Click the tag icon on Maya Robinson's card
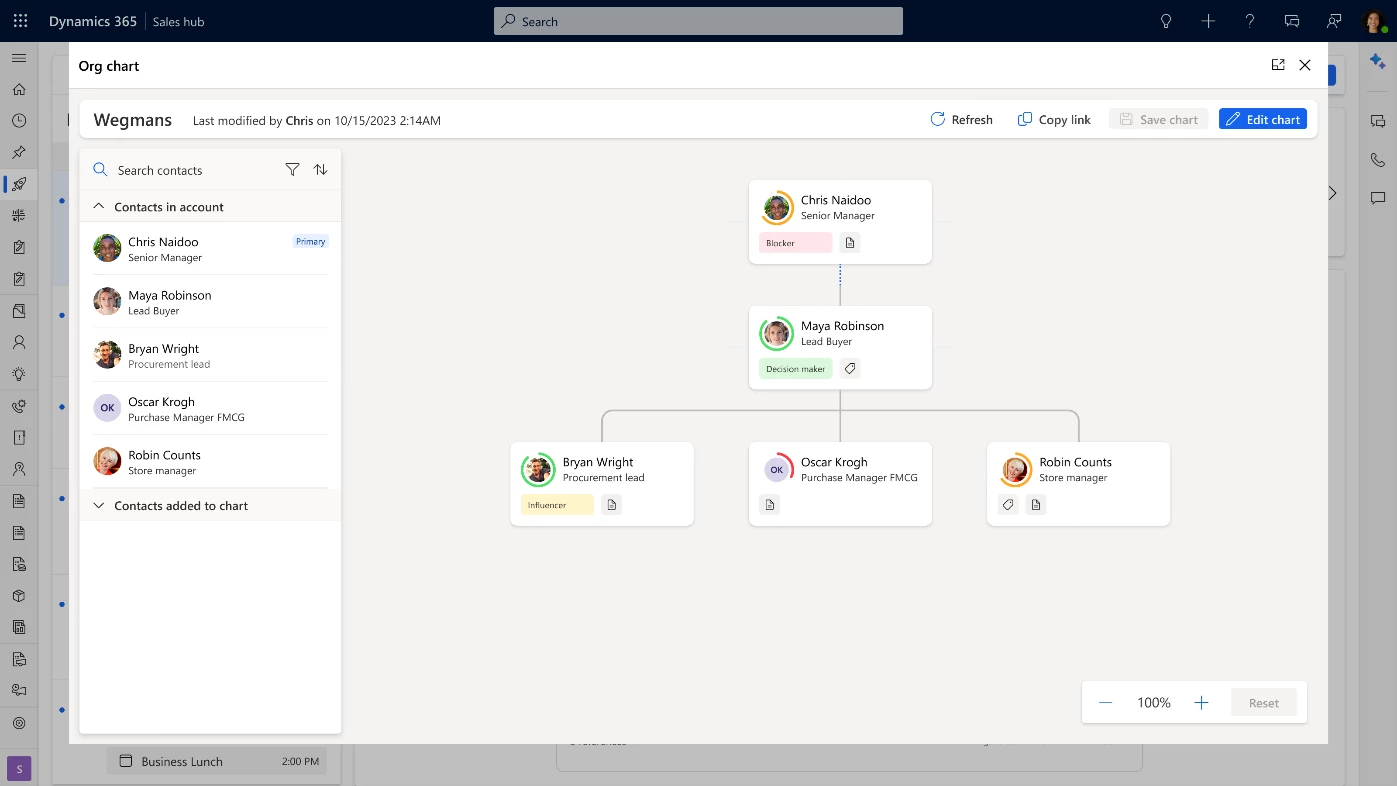The width and height of the screenshot is (1397, 786). coord(849,368)
